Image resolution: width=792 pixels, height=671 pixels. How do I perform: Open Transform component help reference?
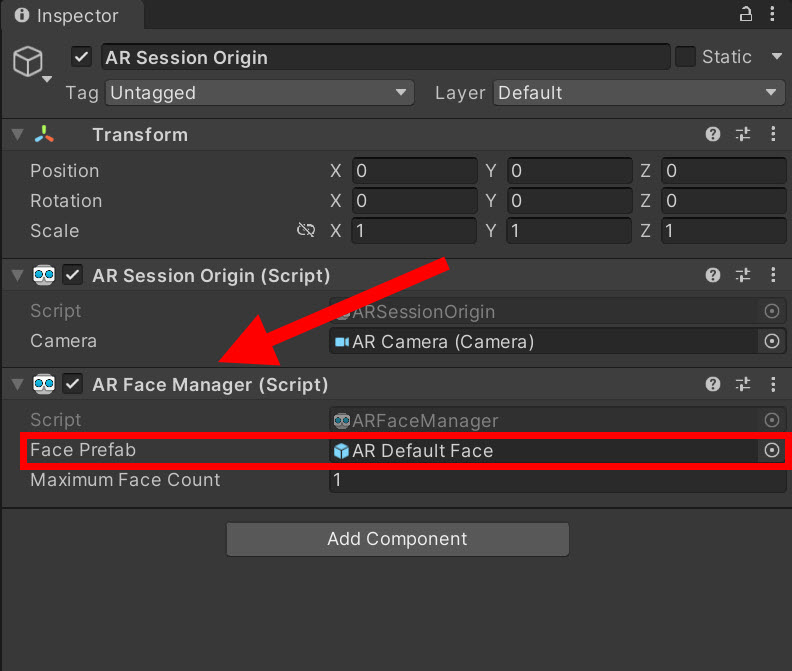tap(713, 134)
